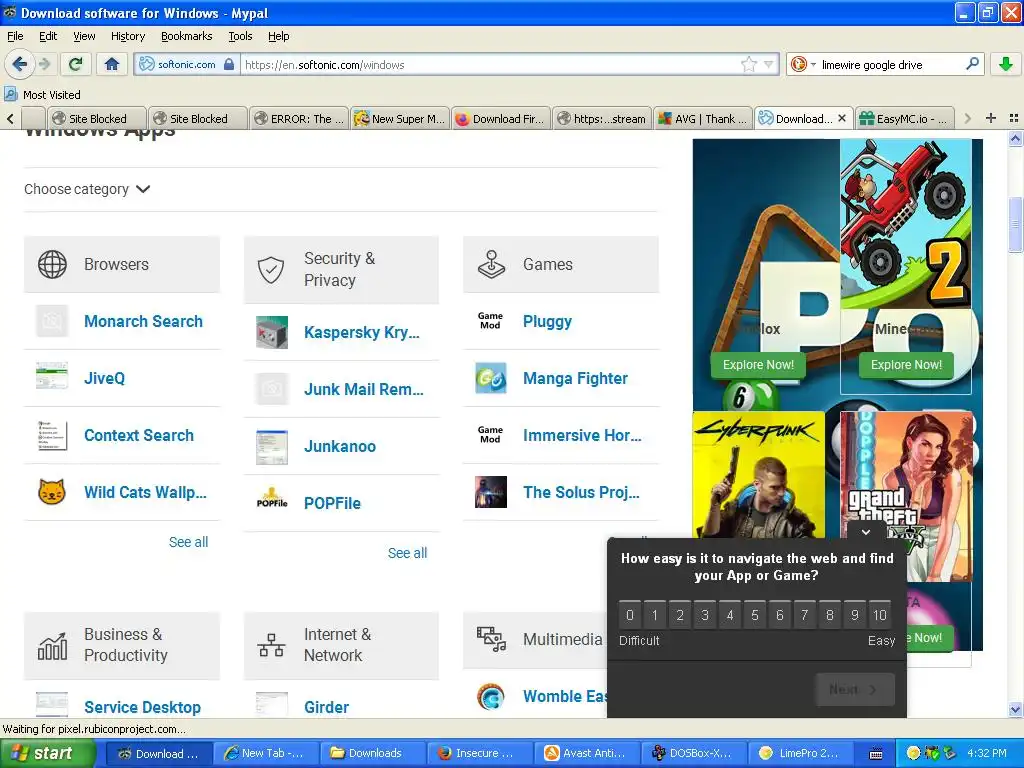The image size is (1024, 768).
Task: Switch to the New Super M... tab
Action: point(400,118)
